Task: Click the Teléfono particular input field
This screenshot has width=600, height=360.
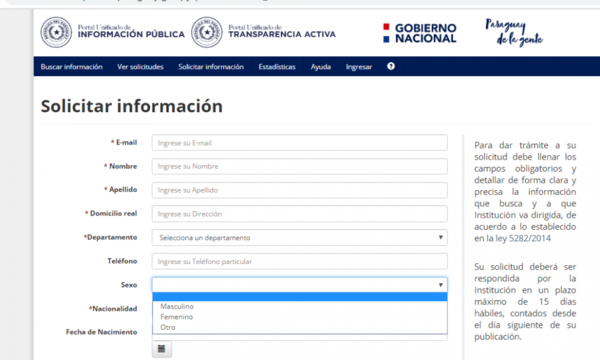Action: (x=299, y=261)
